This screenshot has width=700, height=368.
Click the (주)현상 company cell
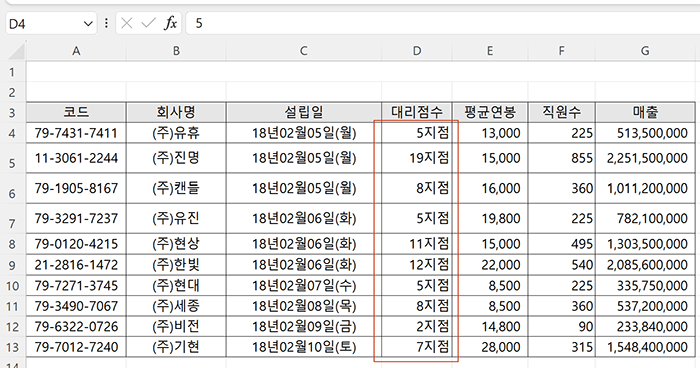point(176,244)
